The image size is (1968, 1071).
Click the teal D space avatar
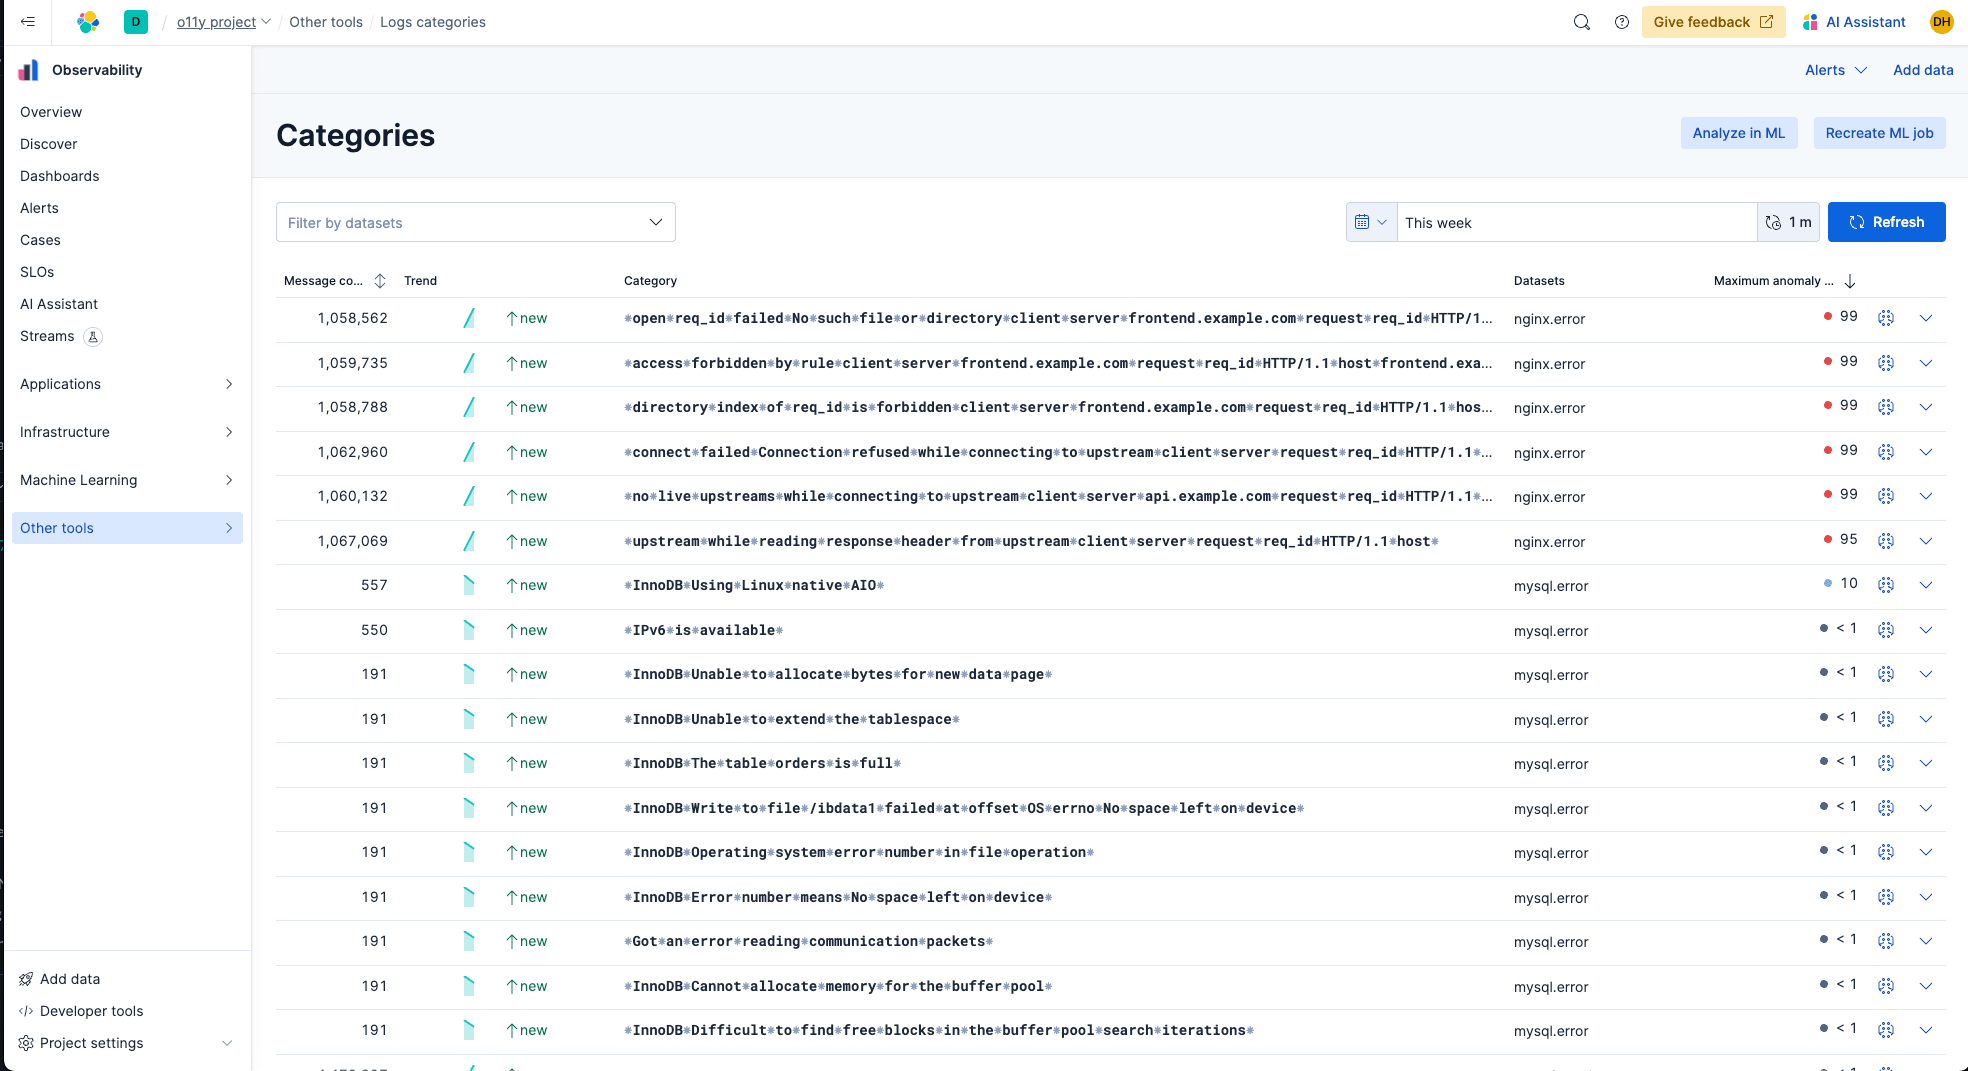136,22
